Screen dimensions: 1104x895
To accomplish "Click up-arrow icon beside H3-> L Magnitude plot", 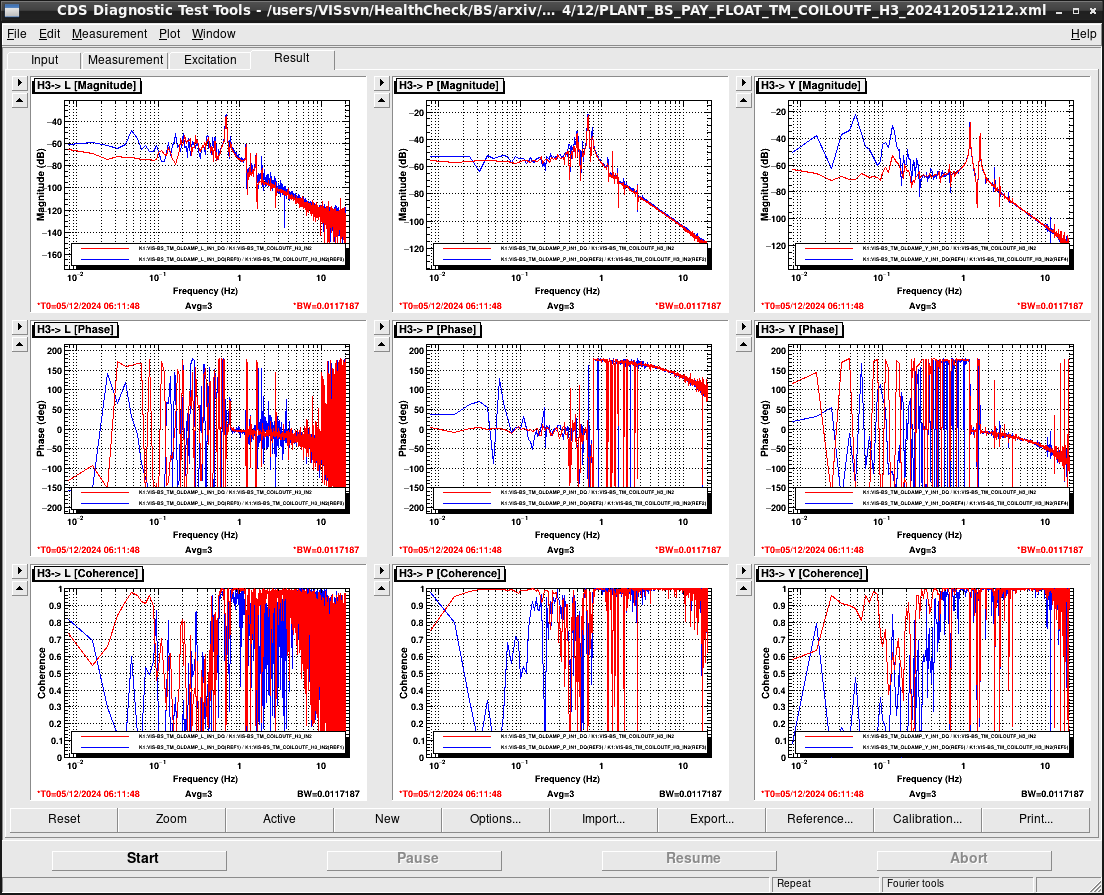I will pos(20,101).
